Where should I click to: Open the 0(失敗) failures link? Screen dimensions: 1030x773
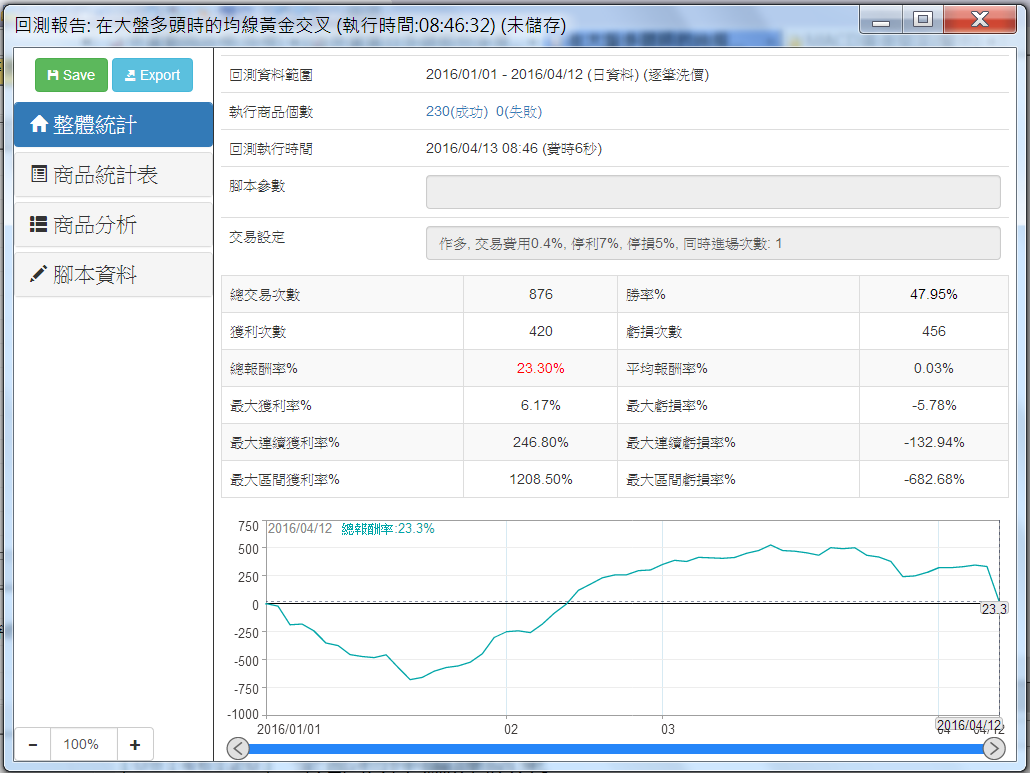(519, 112)
